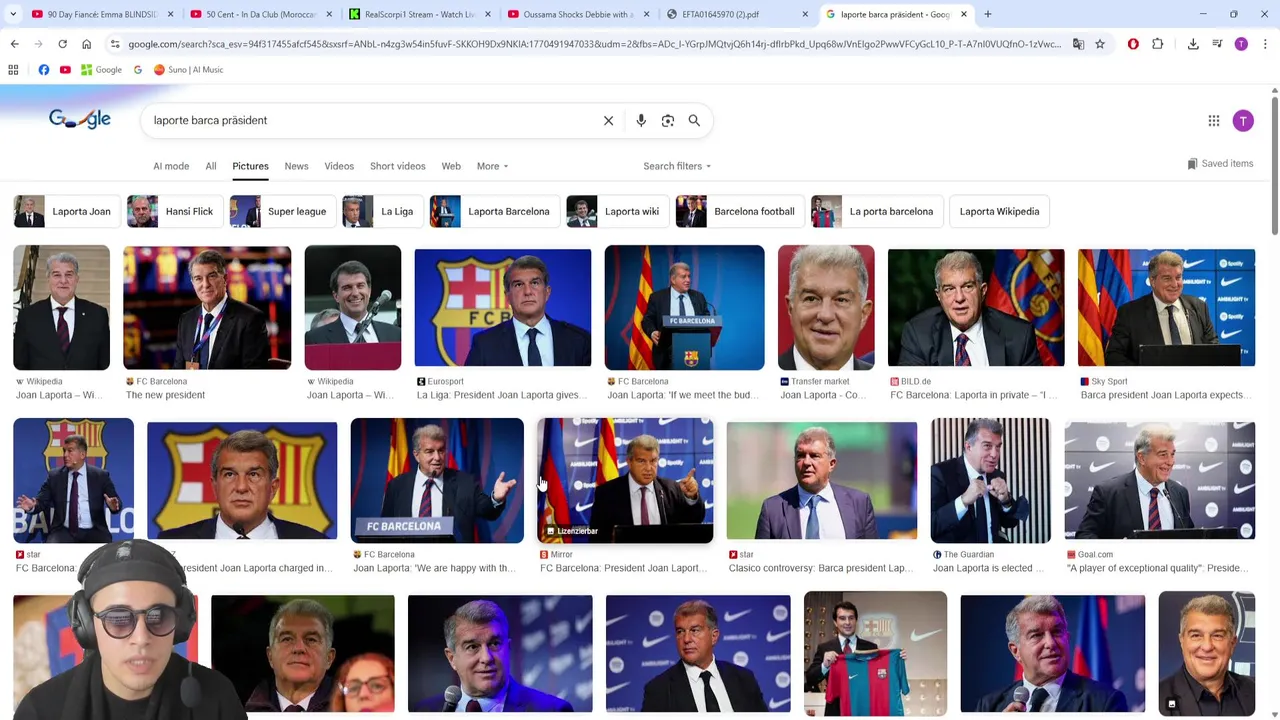The image size is (1280, 720).
Task: Bookmark this page with the star icon
Action: 1099,44
